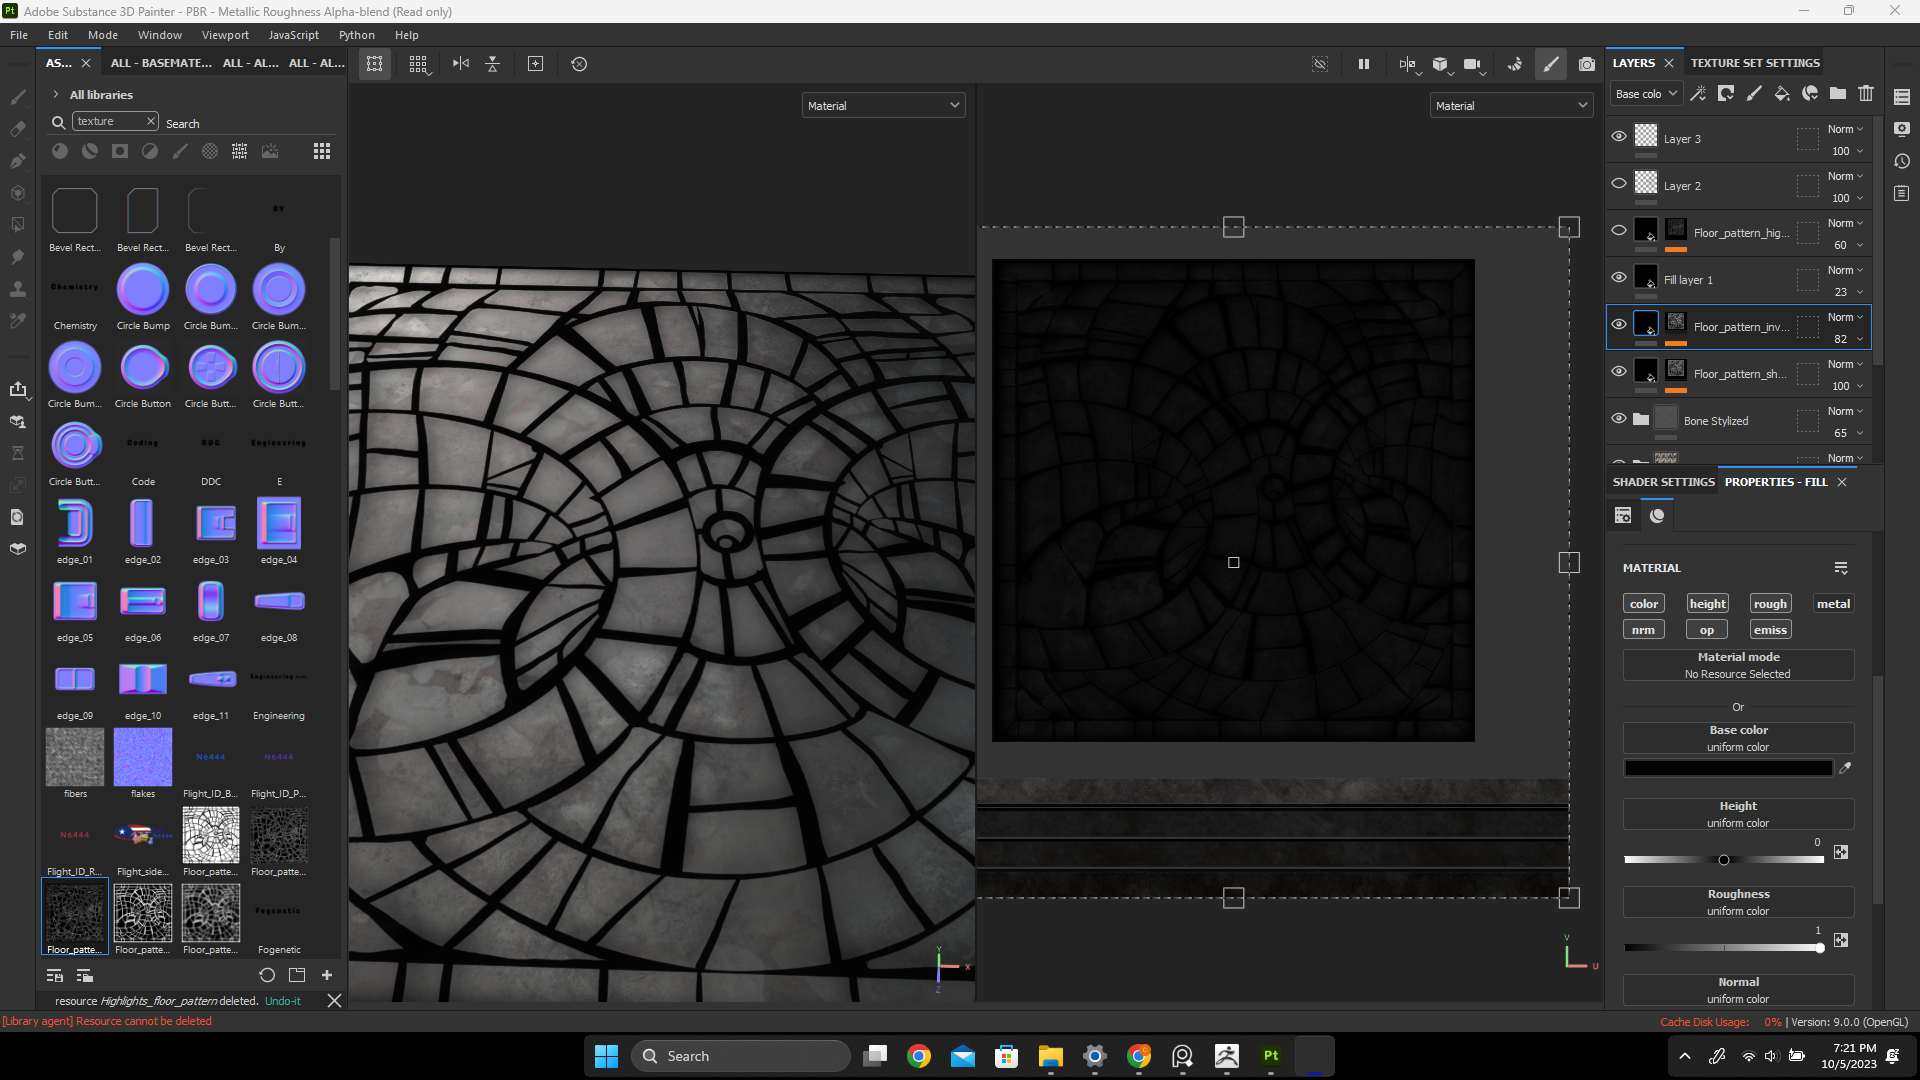Select the Smudge tool in left toolbar
Screen dimensions: 1920x1080
[x=18, y=257]
